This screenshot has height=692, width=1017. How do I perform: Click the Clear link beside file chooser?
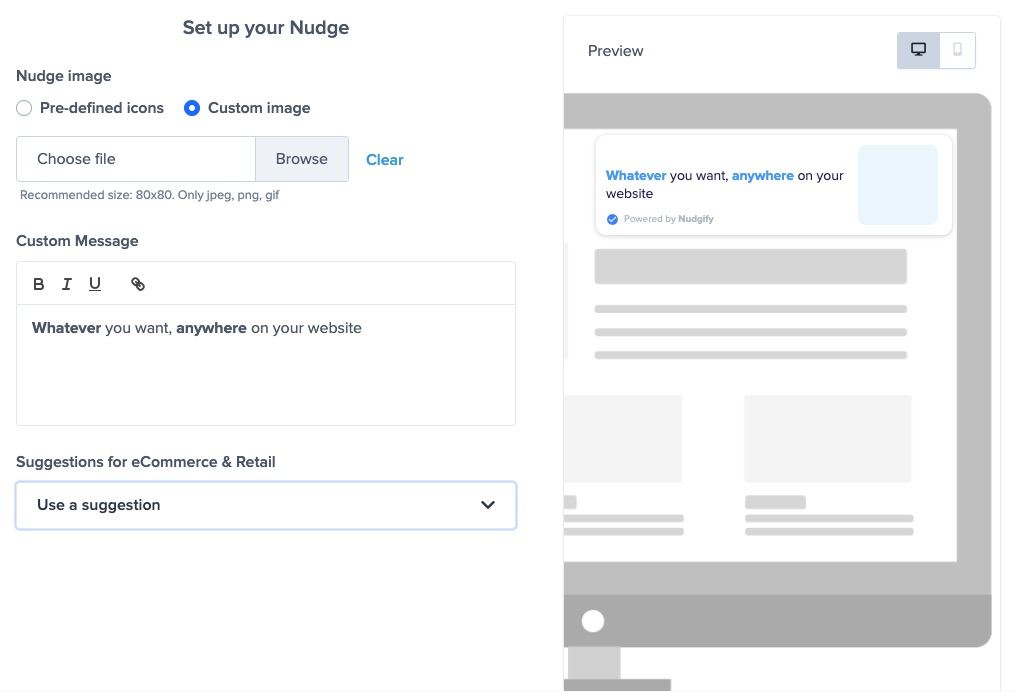[384, 160]
